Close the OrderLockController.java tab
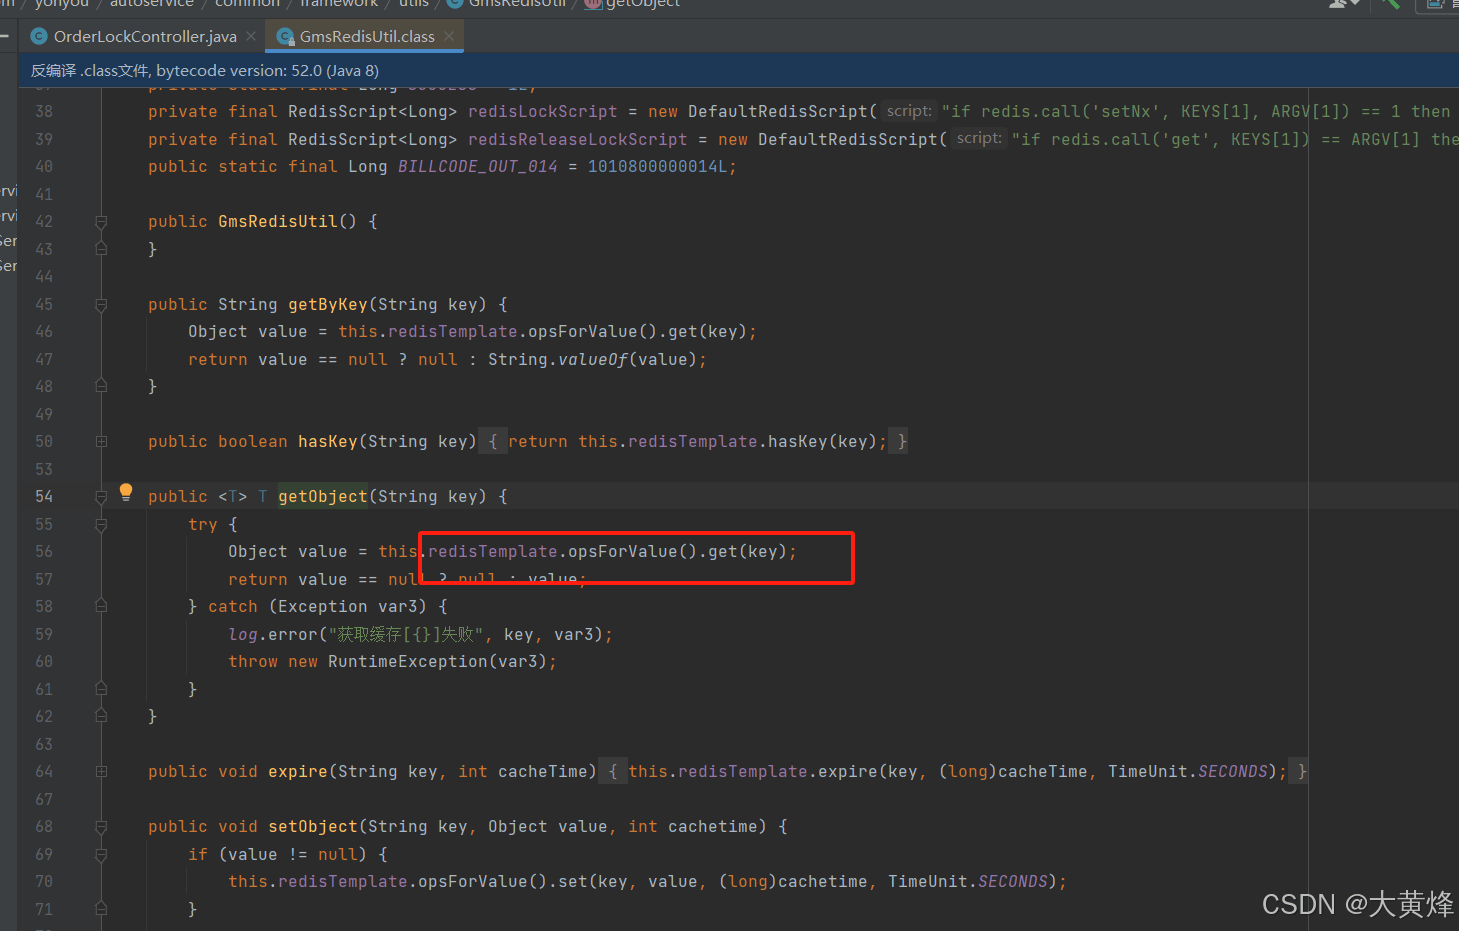1459x931 pixels. [251, 37]
